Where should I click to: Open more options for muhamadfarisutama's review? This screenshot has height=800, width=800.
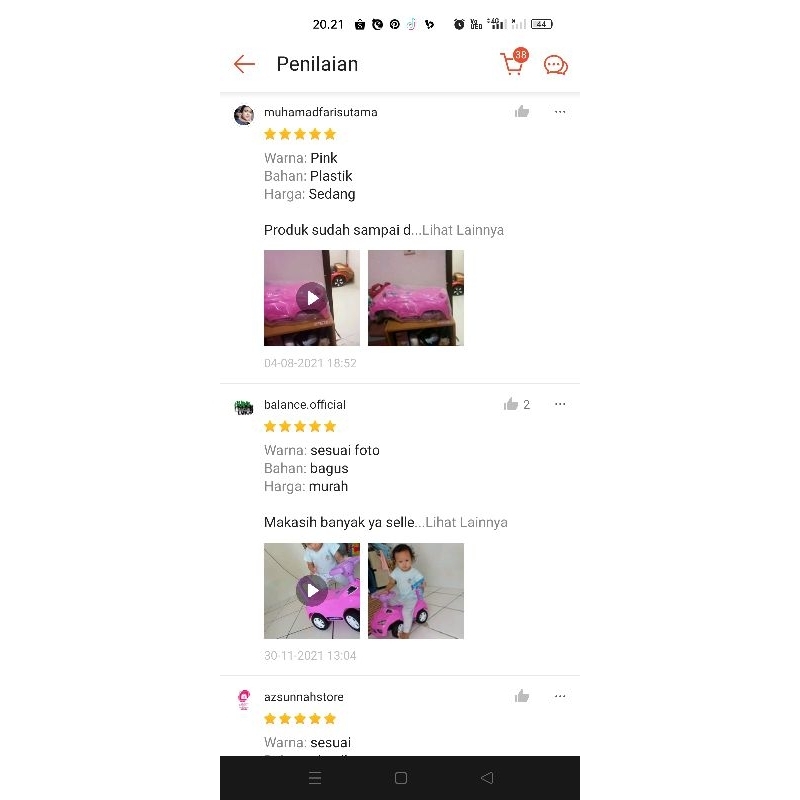pyautogui.click(x=560, y=112)
